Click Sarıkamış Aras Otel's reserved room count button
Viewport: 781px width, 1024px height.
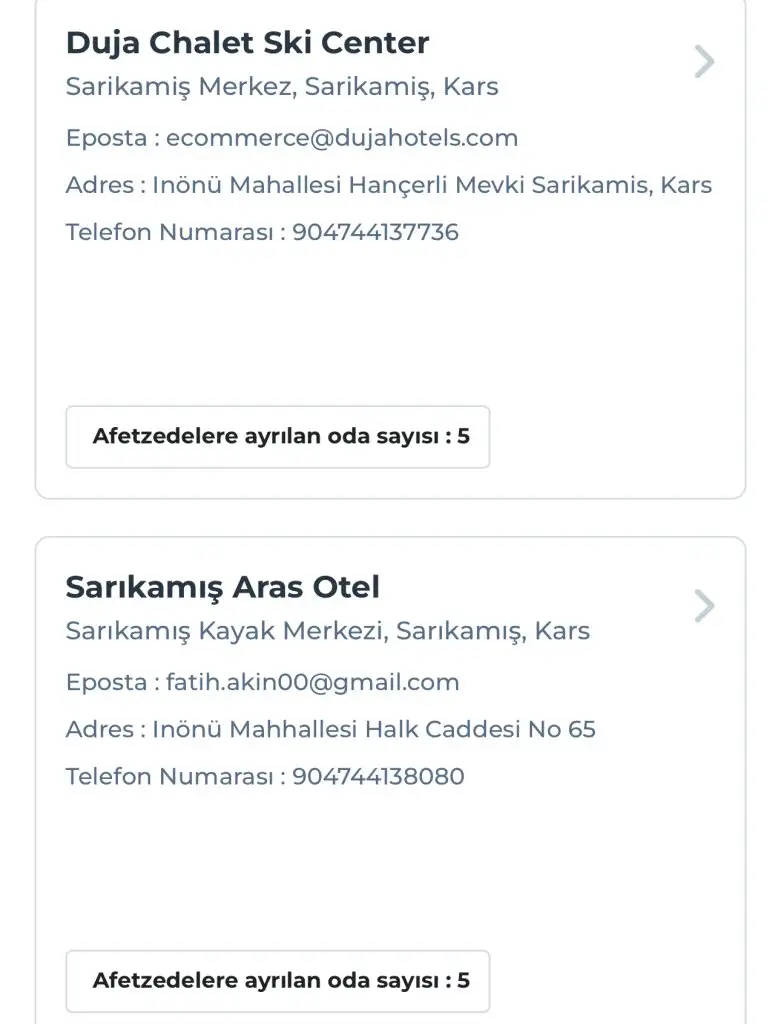(278, 981)
